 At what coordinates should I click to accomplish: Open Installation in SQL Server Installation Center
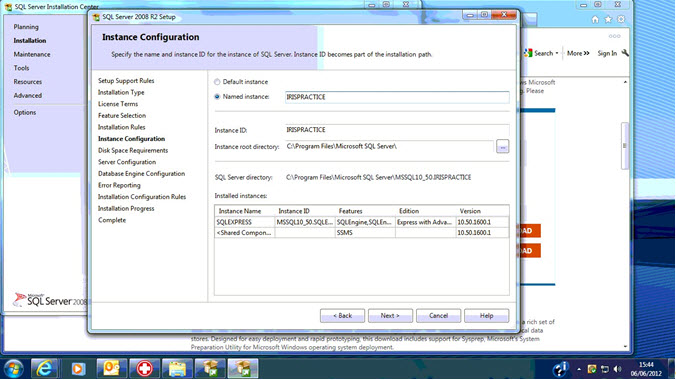click(x=30, y=41)
